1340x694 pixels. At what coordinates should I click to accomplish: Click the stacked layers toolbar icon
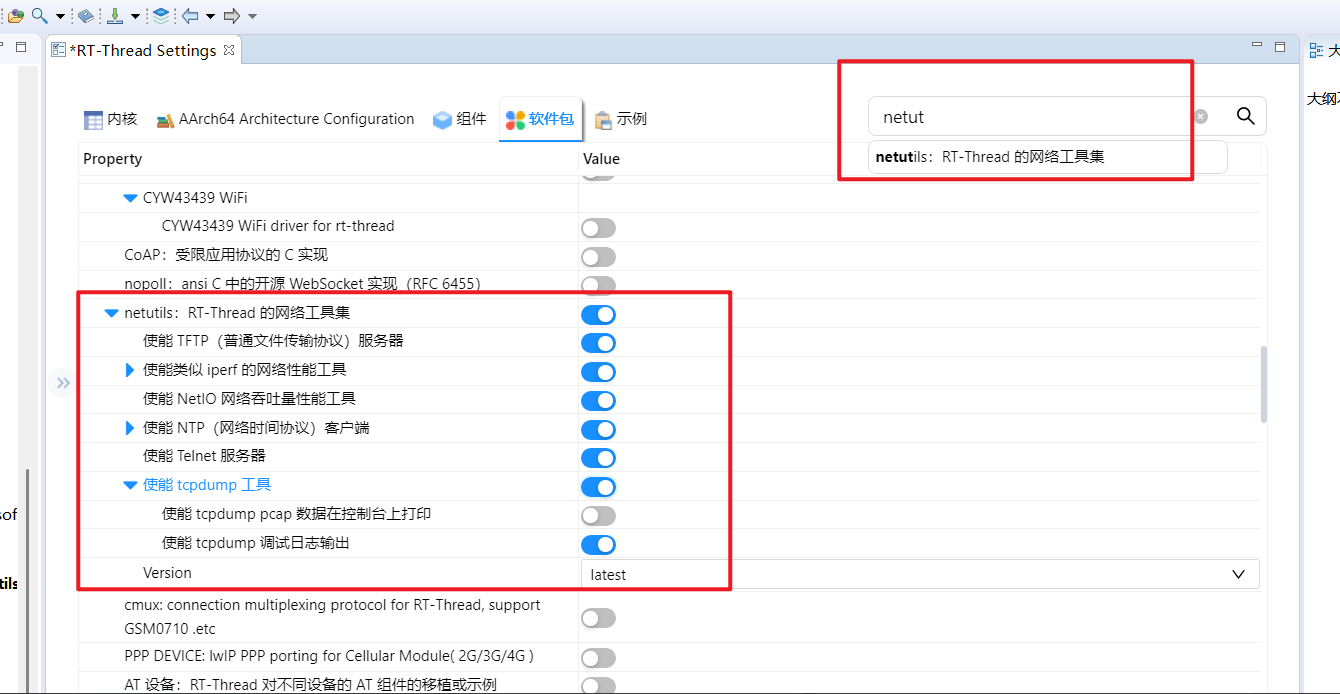[x=161, y=16]
